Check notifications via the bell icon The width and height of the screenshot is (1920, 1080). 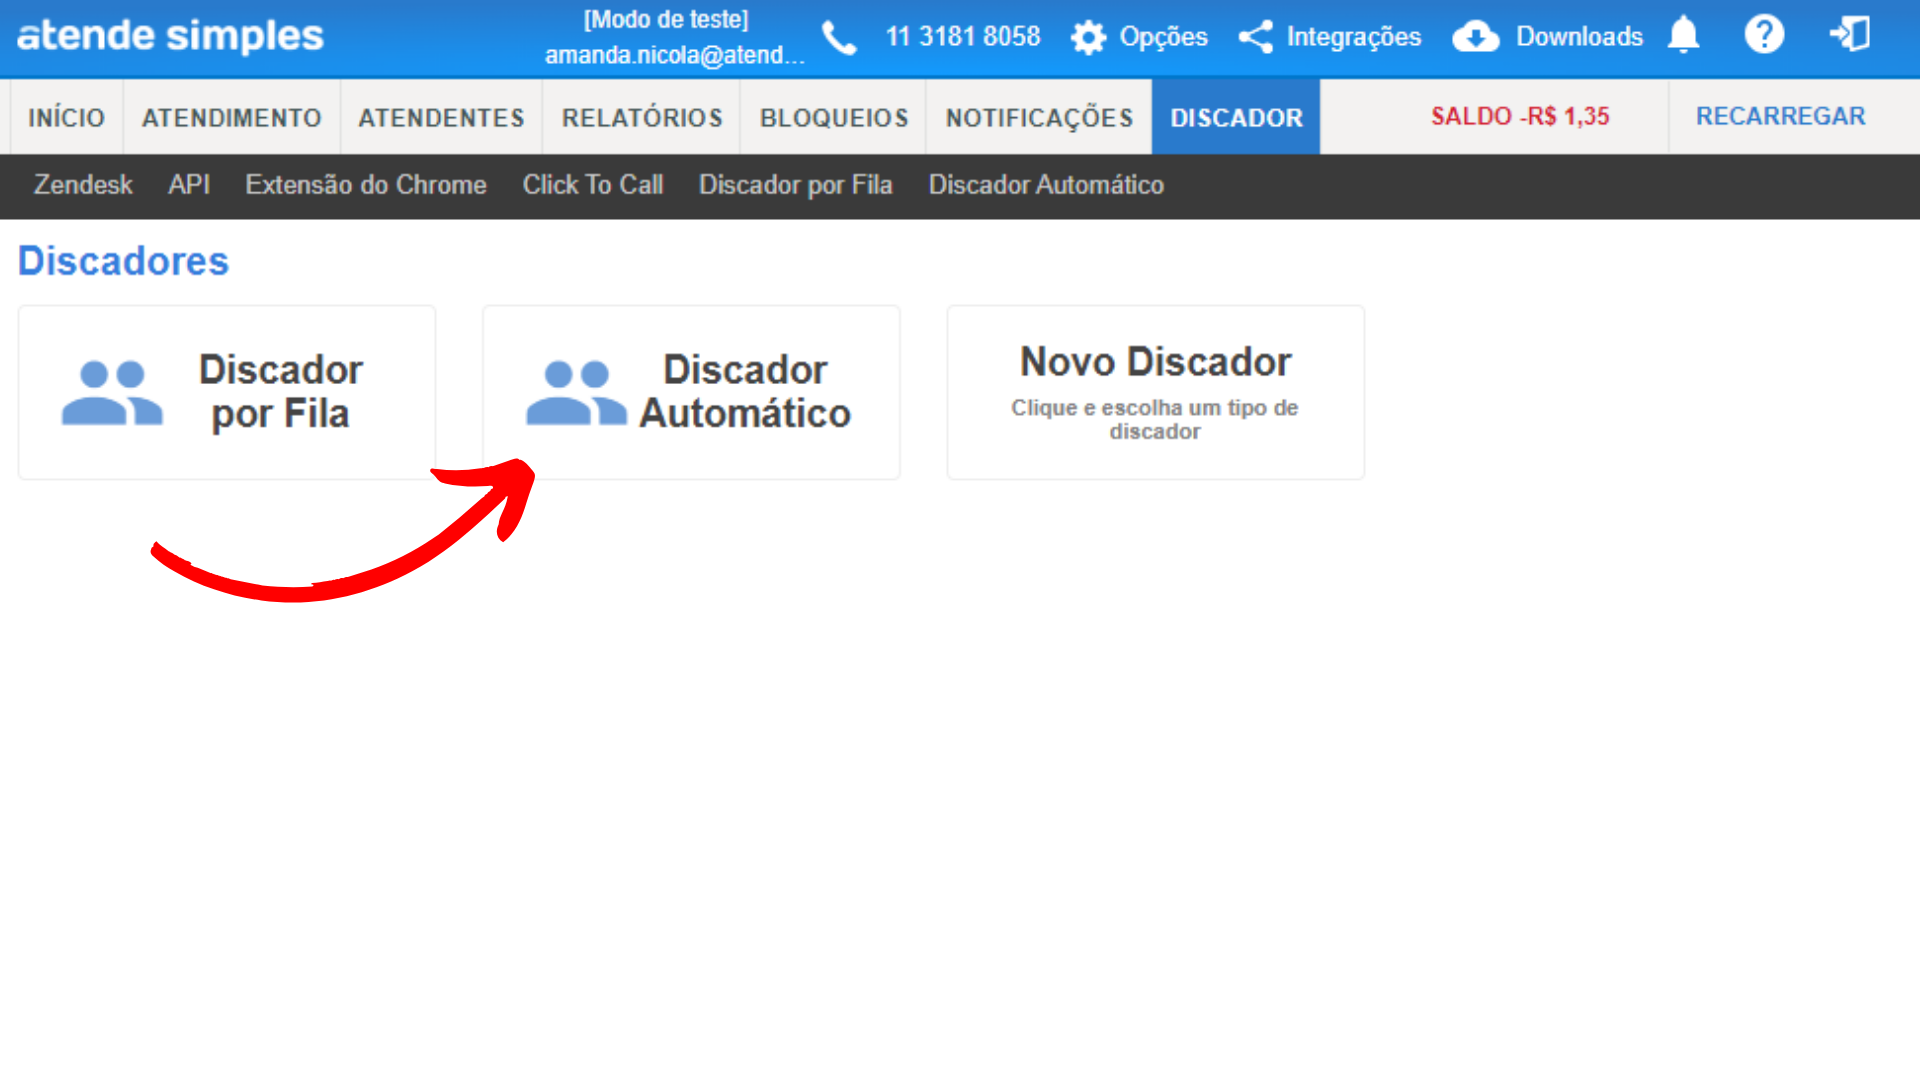(x=1684, y=35)
